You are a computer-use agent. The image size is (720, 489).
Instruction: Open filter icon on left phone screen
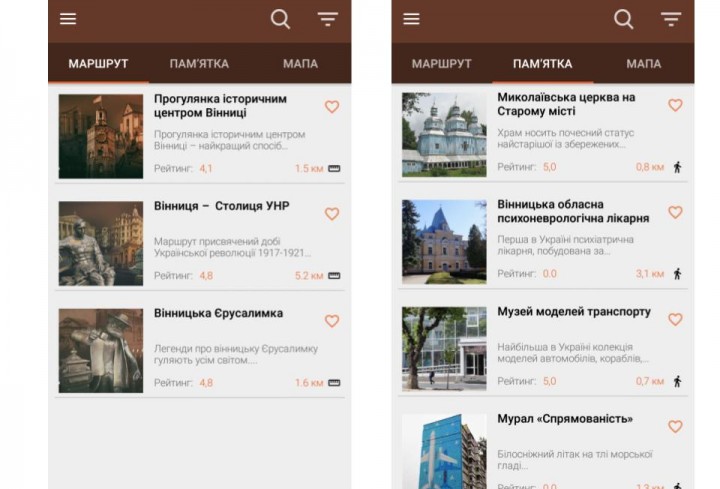pyautogui.click(x=328, y=19)
